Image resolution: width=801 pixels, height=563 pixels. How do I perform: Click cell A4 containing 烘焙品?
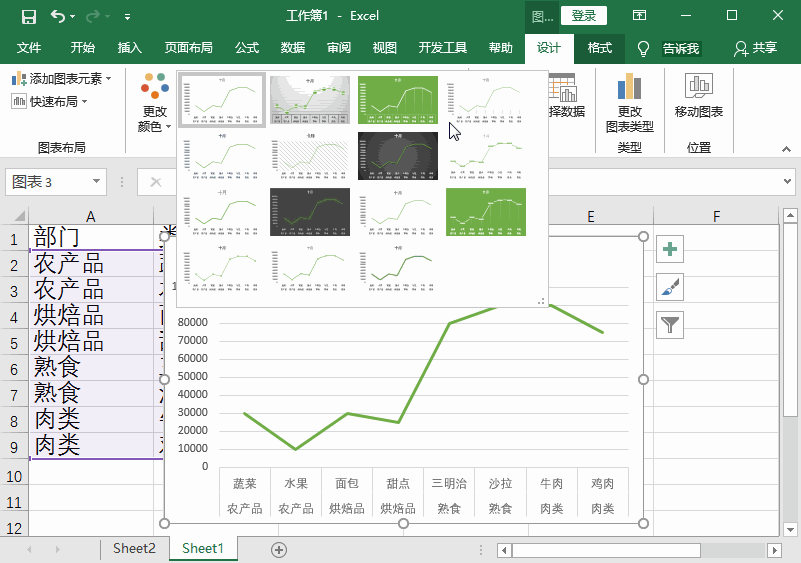point(91,316)
